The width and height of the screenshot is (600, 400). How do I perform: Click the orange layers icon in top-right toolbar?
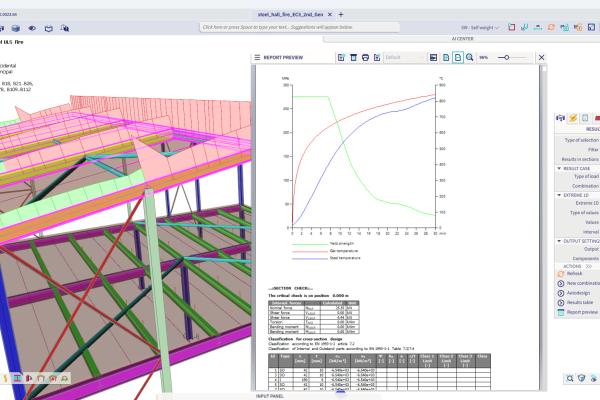[x=578, y=27]
